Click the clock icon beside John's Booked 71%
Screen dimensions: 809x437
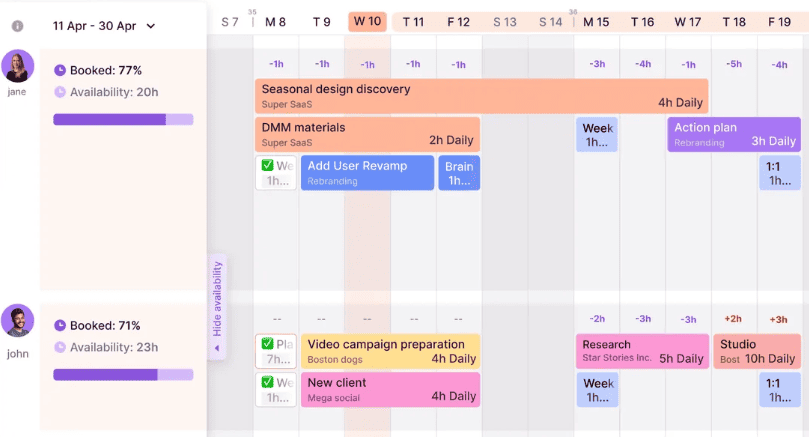pyautogui.click(x=60, y=325)
